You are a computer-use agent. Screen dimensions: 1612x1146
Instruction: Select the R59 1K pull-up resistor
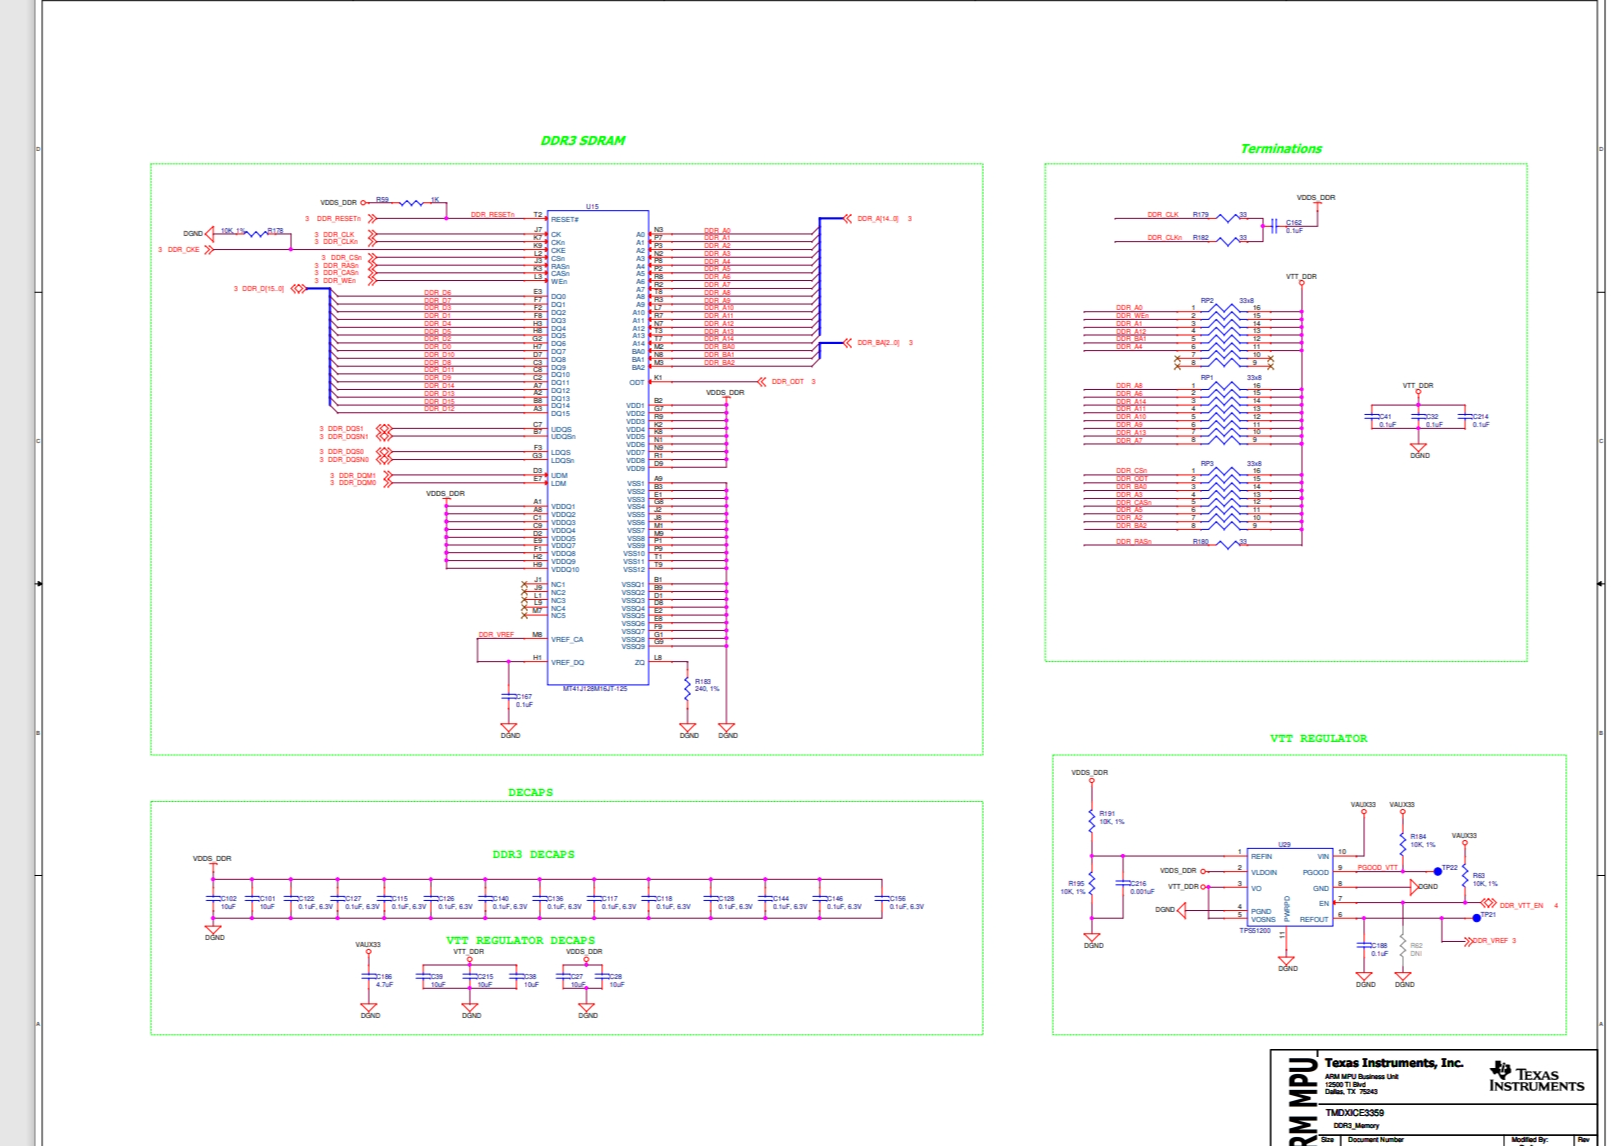point(411,203)
